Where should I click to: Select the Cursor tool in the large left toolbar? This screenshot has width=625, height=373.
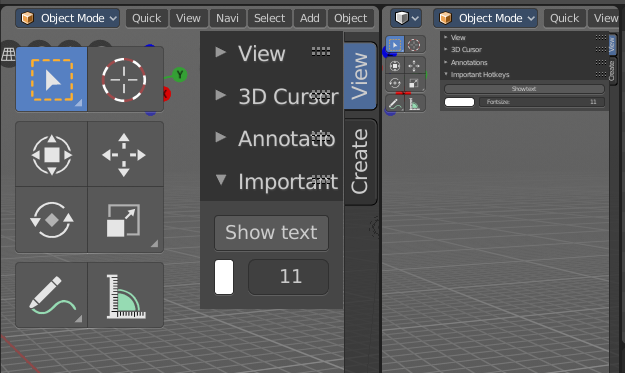coord(125,79)
